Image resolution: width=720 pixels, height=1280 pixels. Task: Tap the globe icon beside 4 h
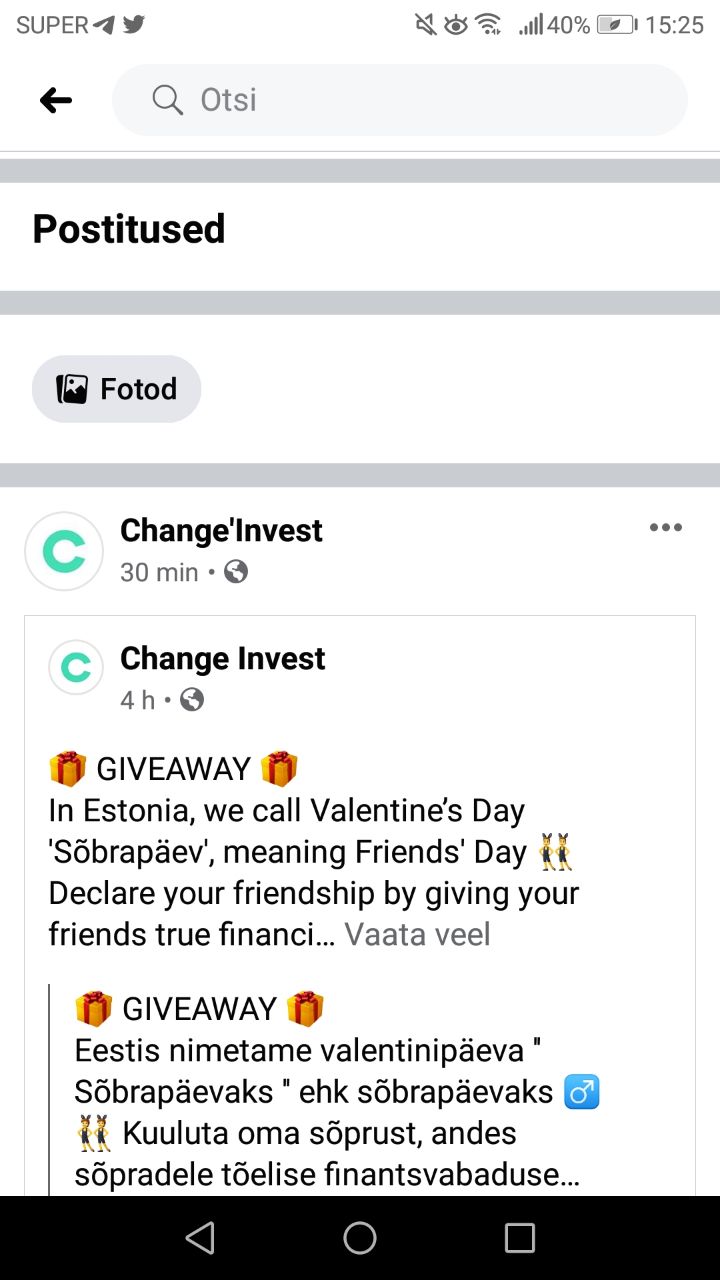pos(192,700)
